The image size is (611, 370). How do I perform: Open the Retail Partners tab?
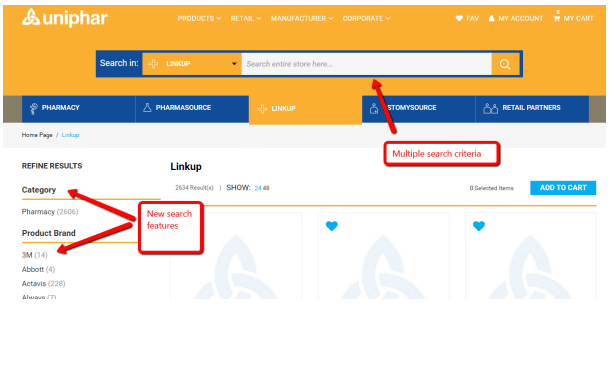(532, 109)
